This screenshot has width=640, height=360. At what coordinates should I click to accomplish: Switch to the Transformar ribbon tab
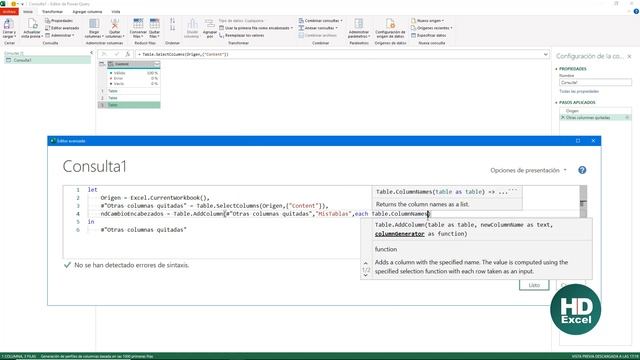(x=53, y=12)
